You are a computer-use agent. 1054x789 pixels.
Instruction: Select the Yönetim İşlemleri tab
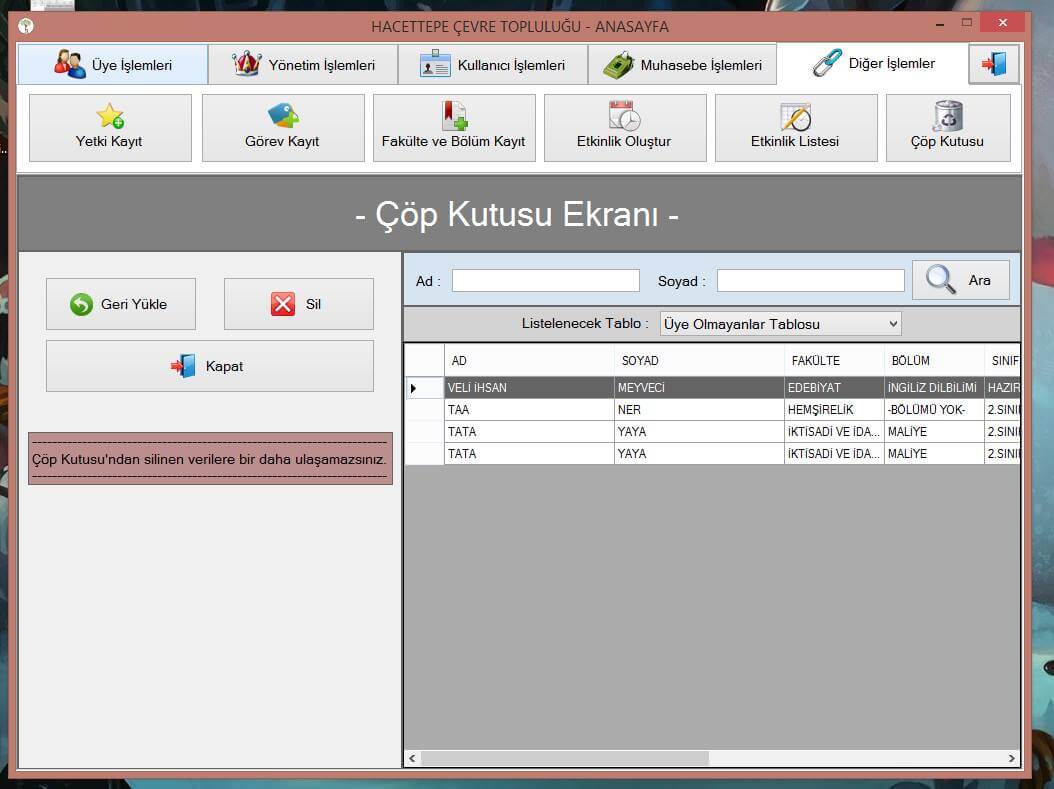(303, 65)
